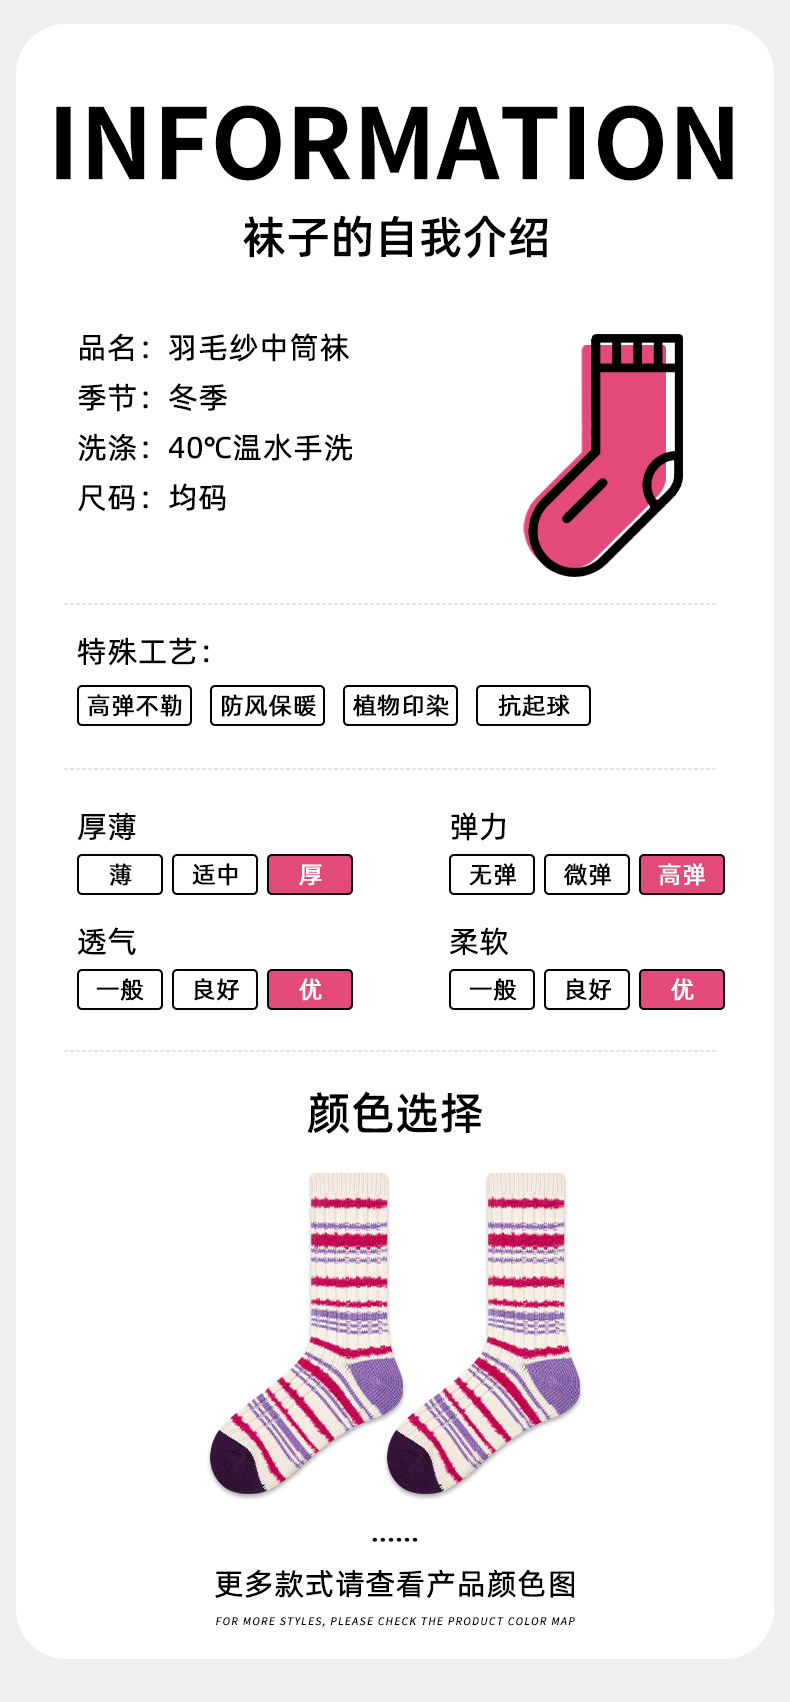Click the 抗起球 feature tag
The image size is (790, 1702).
tap(533, 706)
